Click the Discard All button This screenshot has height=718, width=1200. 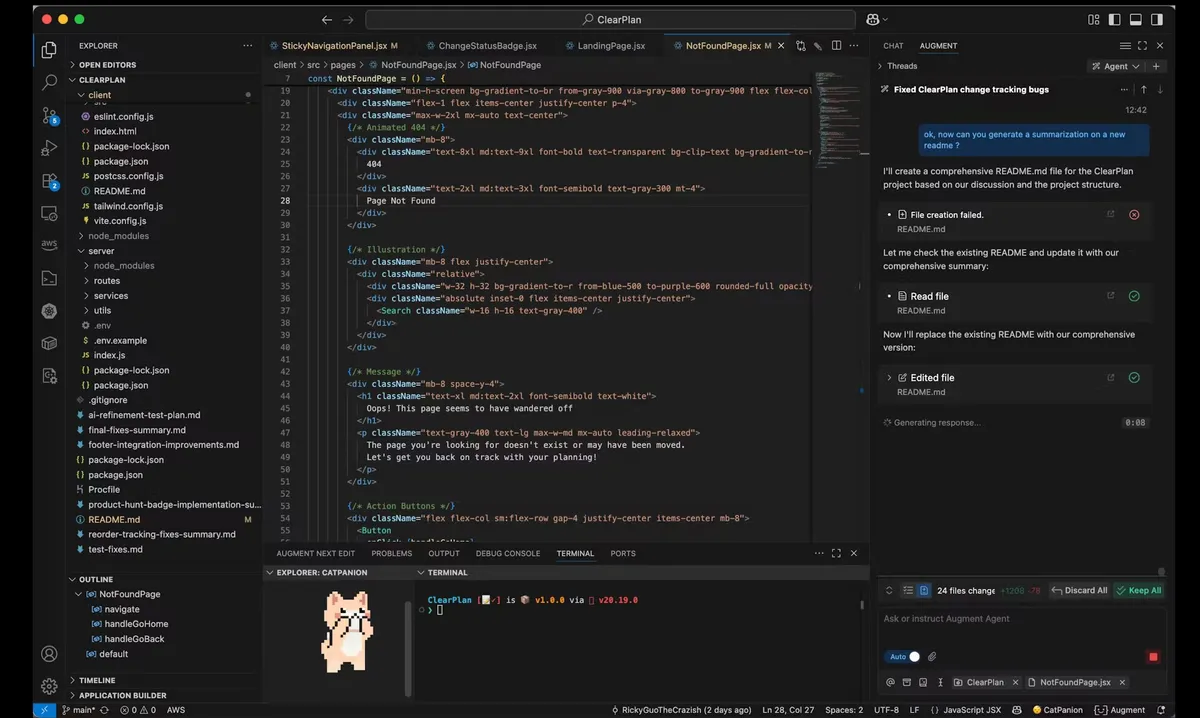tap(1079, 591)
